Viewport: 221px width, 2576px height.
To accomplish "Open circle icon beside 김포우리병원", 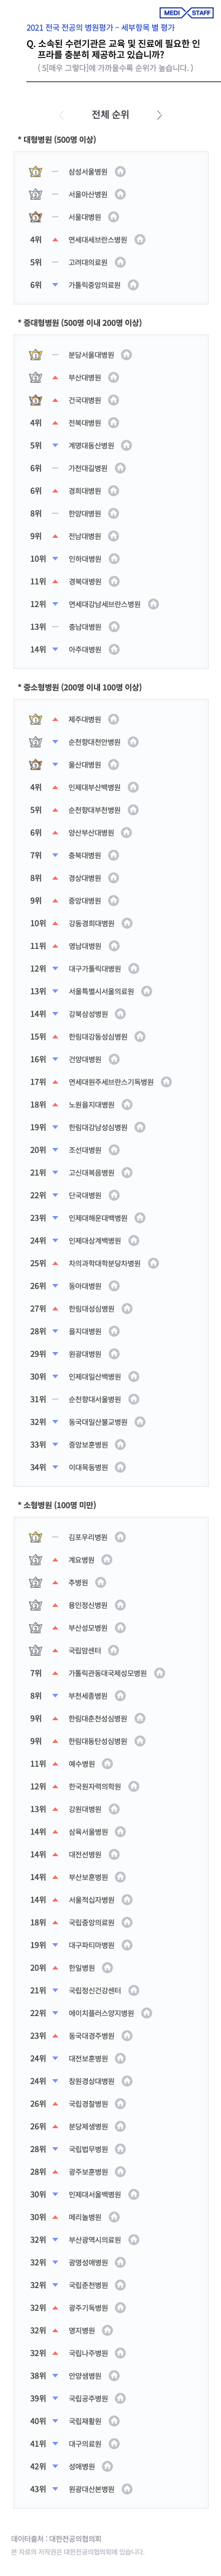I will coord(120,1536).
